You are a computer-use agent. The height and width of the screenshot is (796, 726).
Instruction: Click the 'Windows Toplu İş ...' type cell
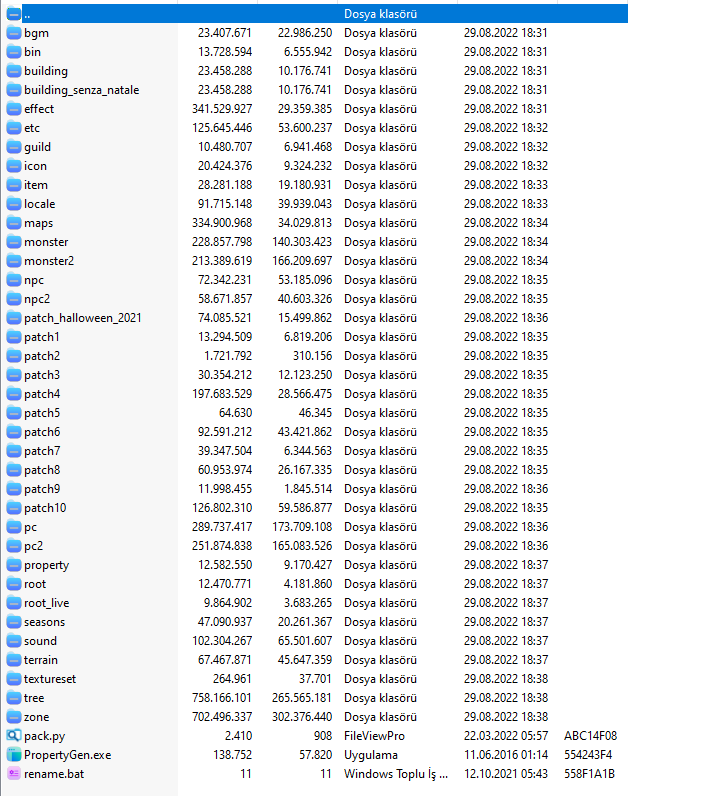396,774
